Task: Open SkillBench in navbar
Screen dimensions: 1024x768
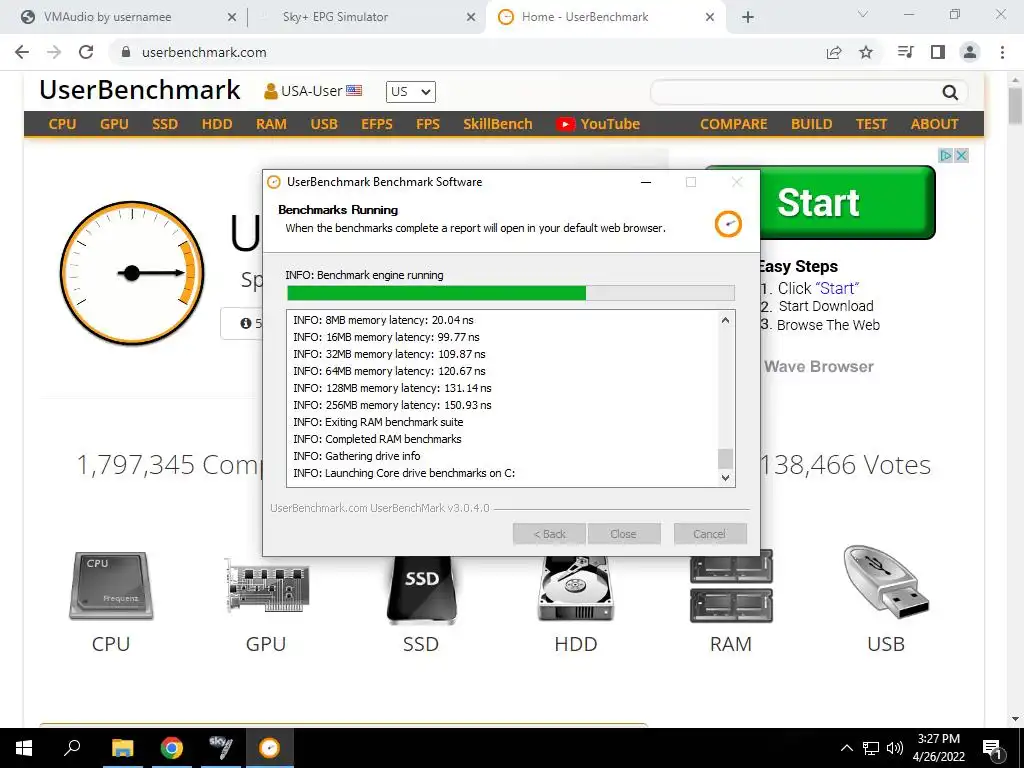Action: click(498, 124)
